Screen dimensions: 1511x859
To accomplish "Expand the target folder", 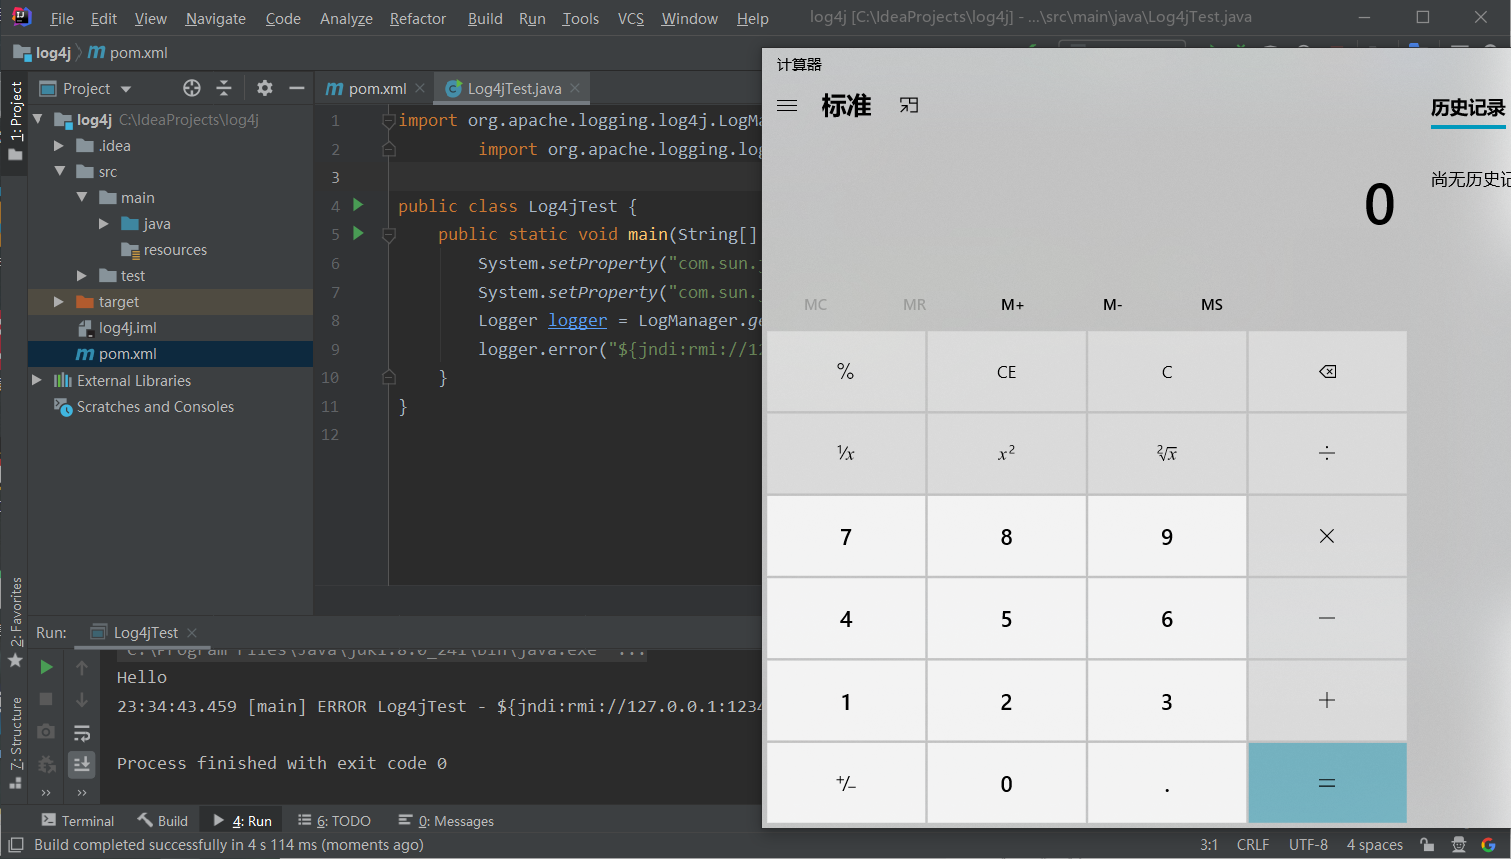I will point(59,302).
